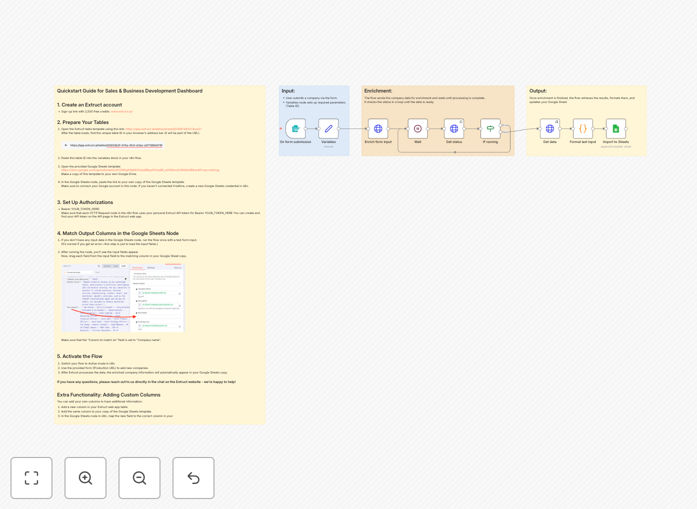Click heading "2. Prepare Your Tables"
This screenshot has width=697, height=509.
coord(83,122)
